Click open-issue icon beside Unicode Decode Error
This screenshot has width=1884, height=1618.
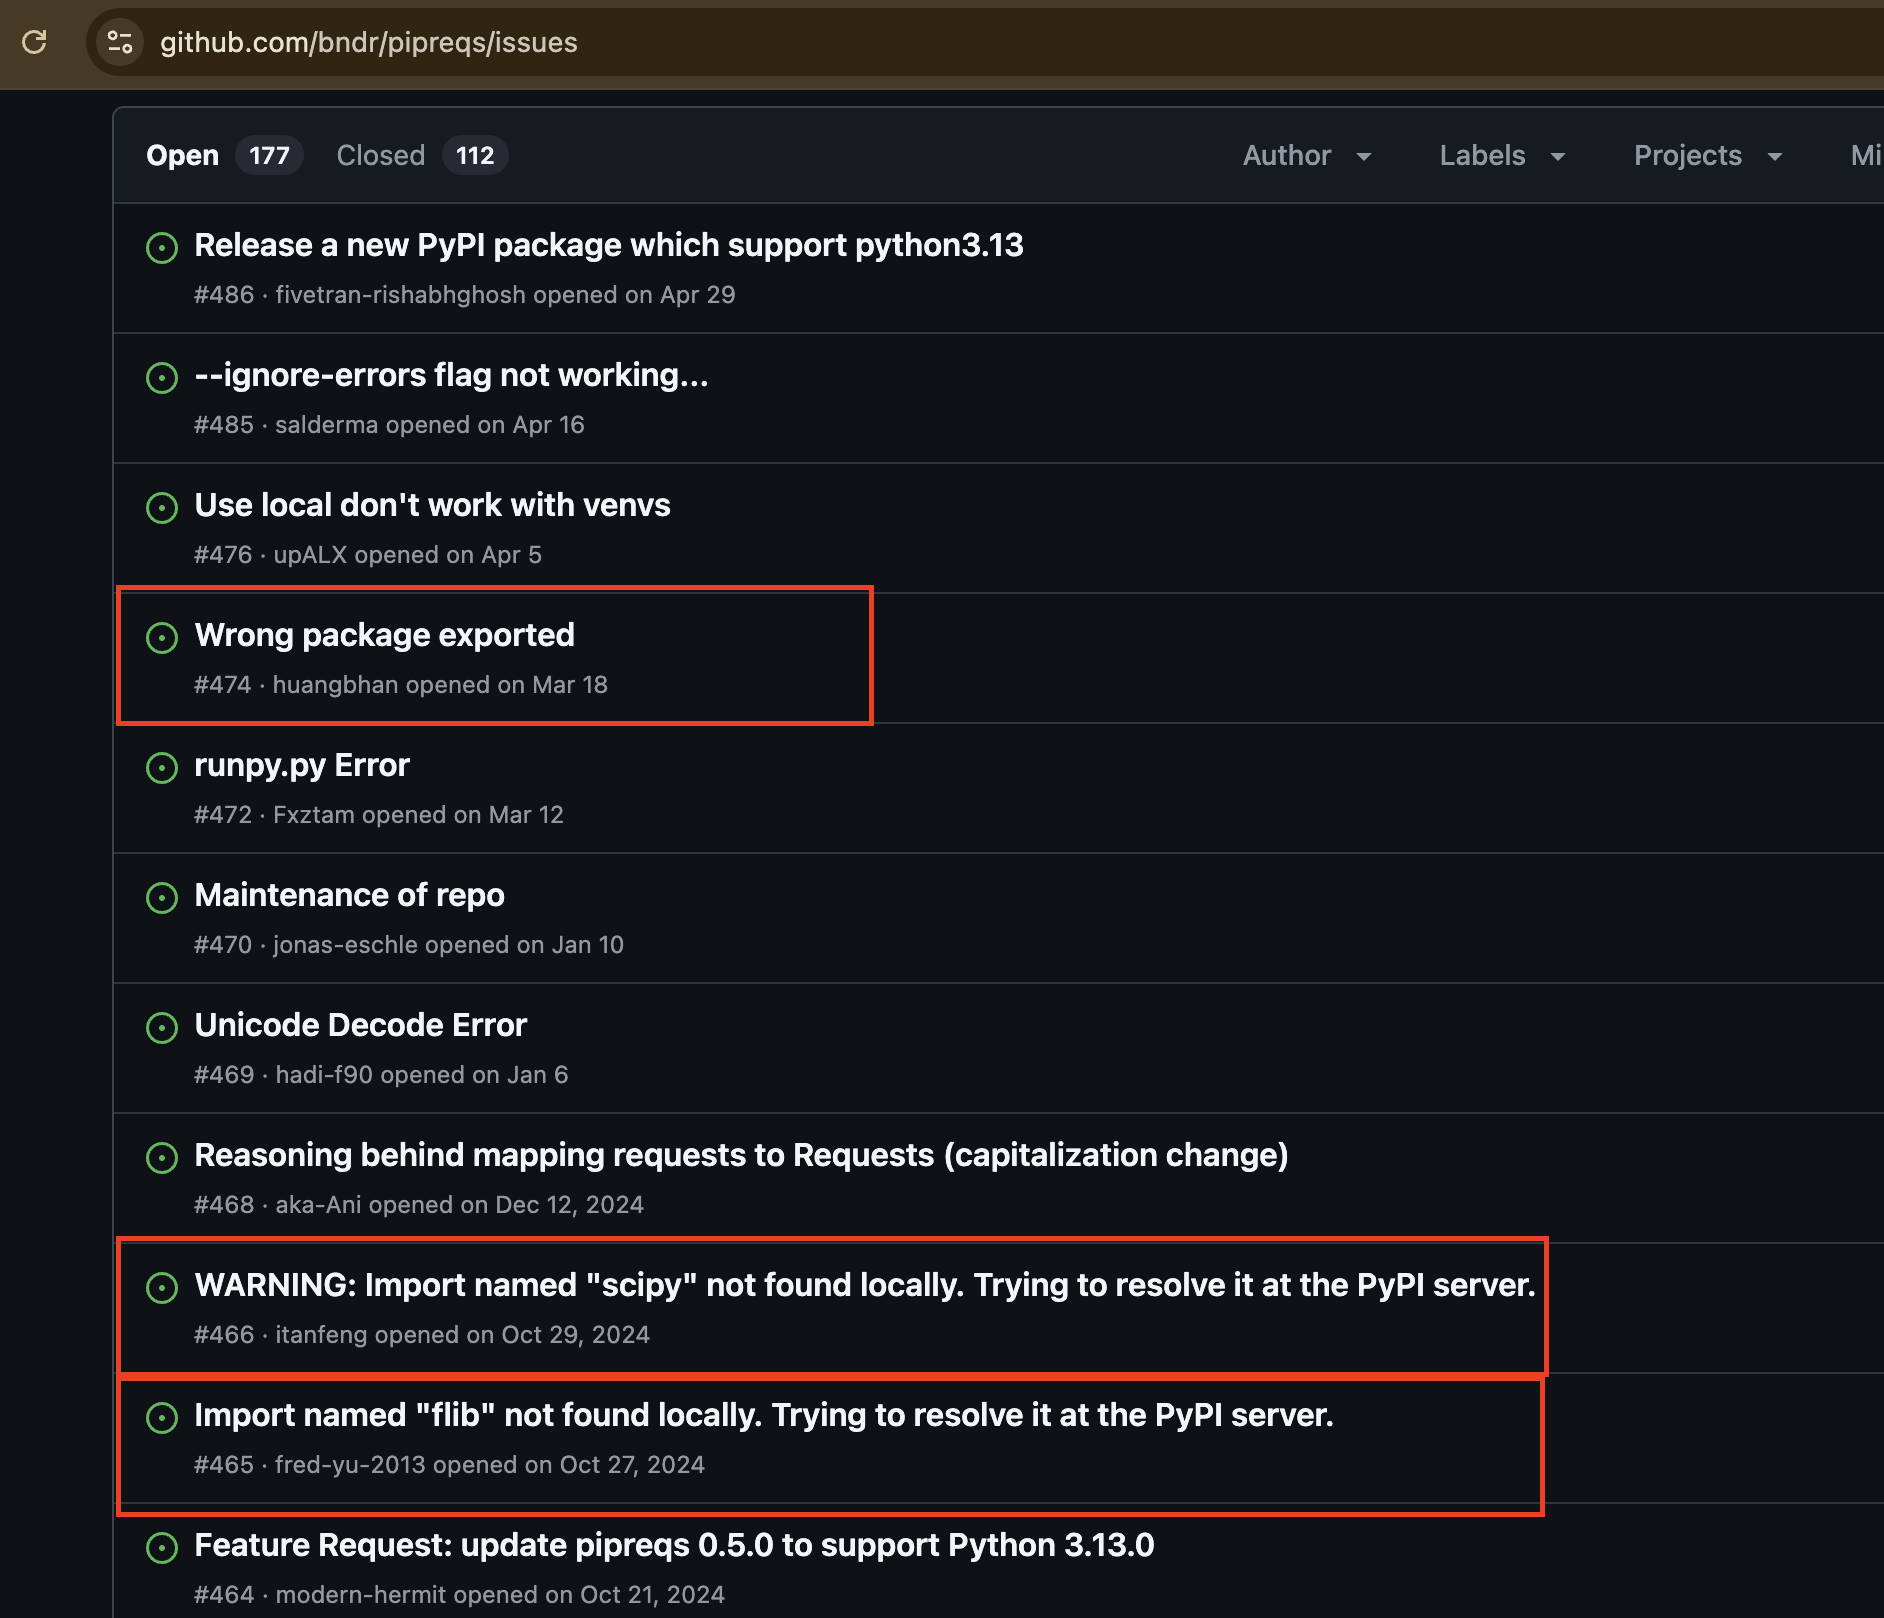[x=162, y=1027]
